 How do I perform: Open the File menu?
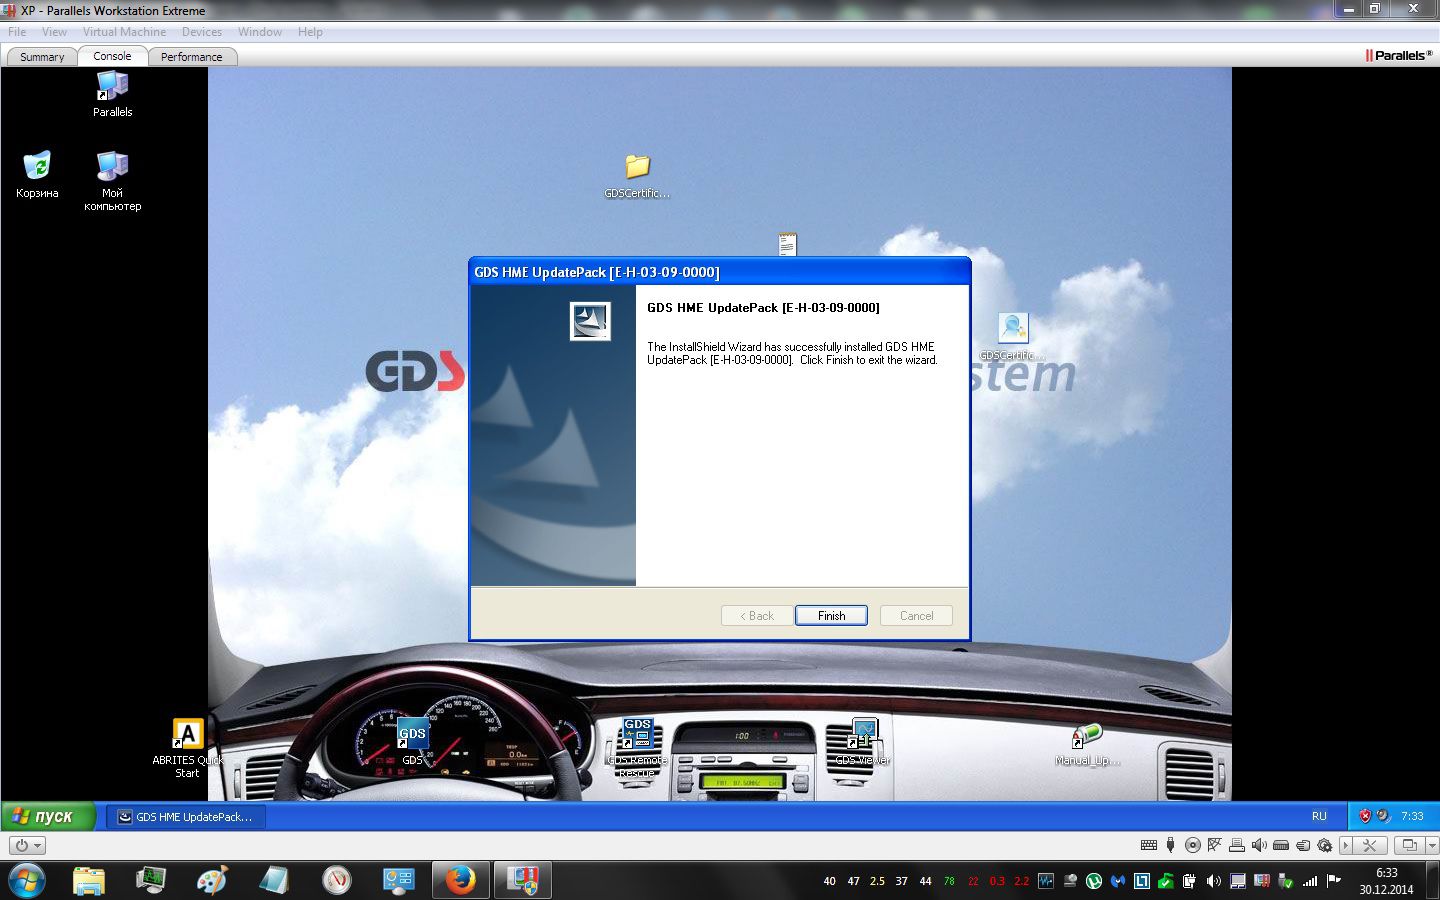coord(17,32)
